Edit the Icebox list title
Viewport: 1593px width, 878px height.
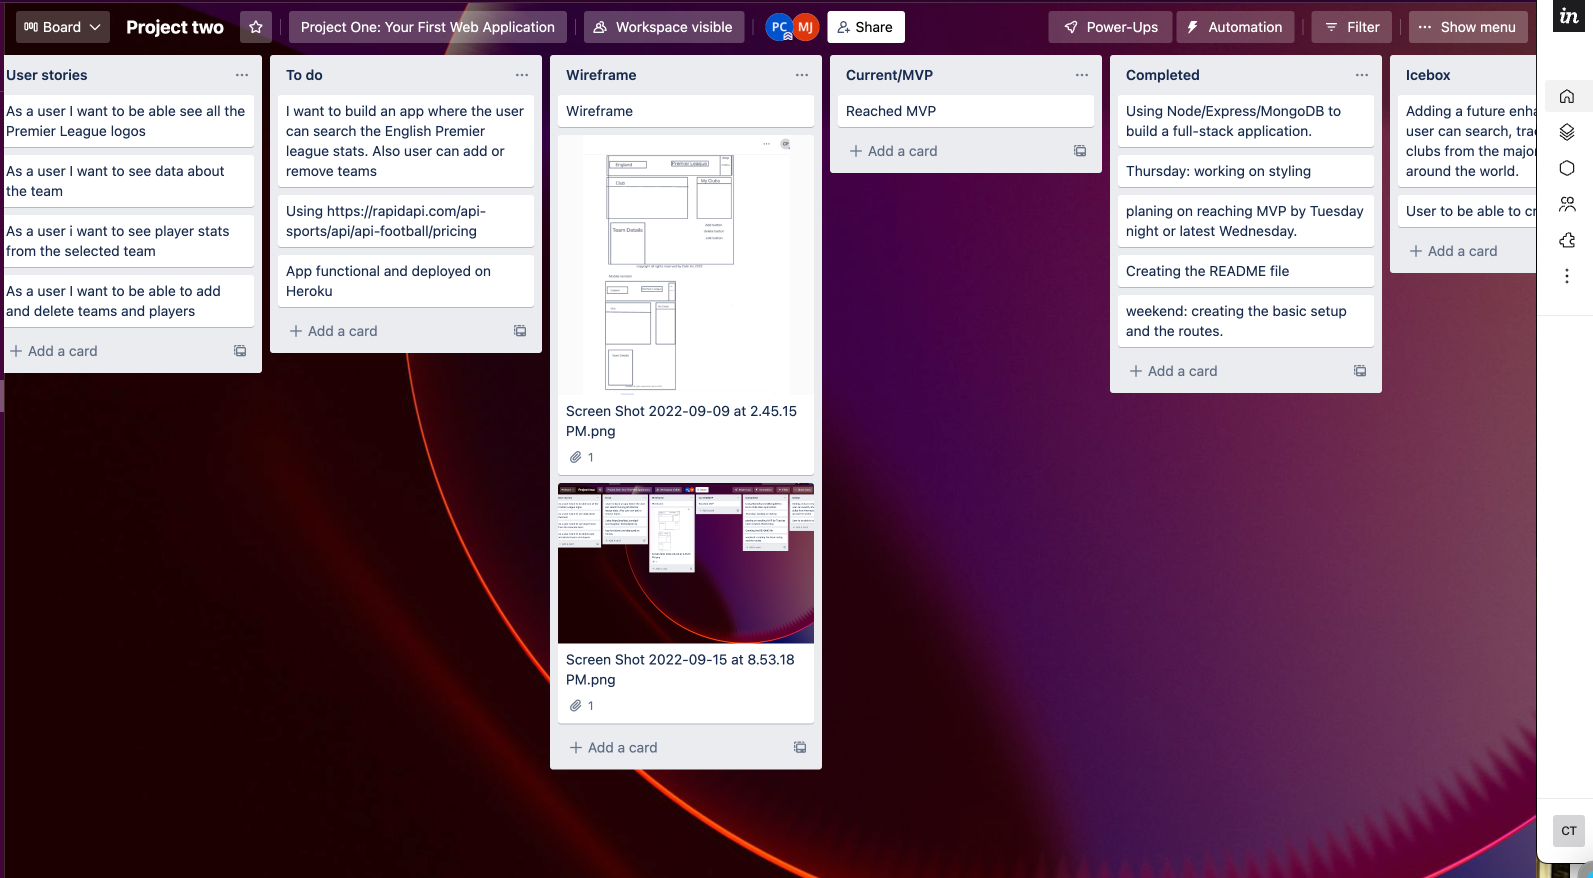1428,75
